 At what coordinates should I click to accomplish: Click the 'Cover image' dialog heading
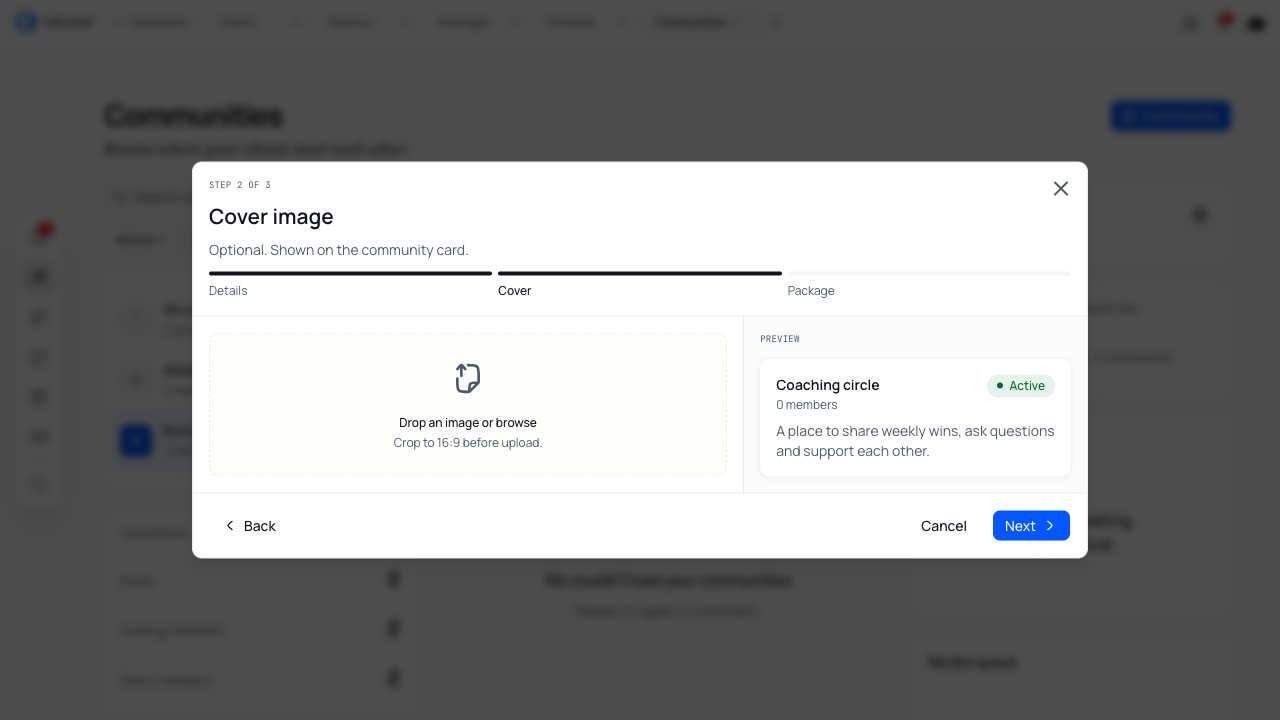[271, 217]
